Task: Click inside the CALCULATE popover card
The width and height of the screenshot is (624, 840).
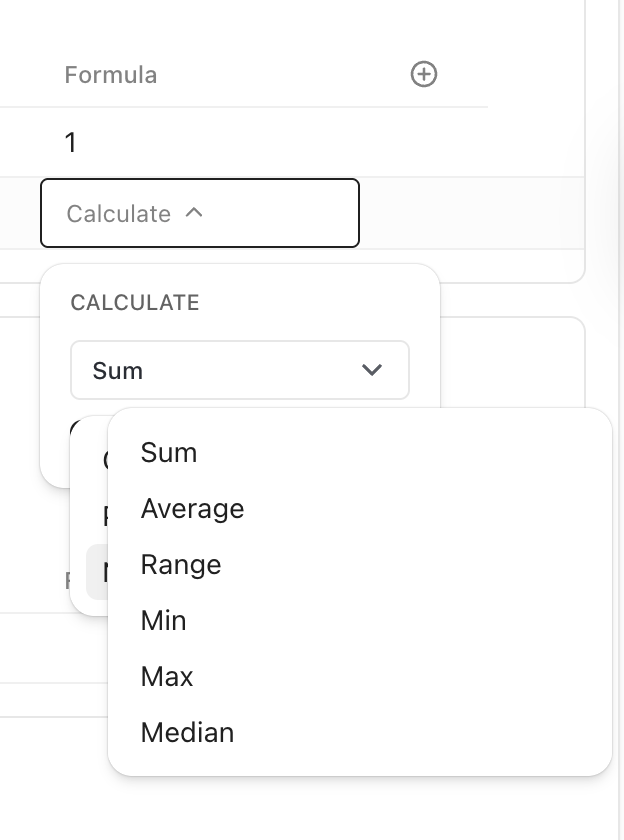Action: click(x=240, y=330)
